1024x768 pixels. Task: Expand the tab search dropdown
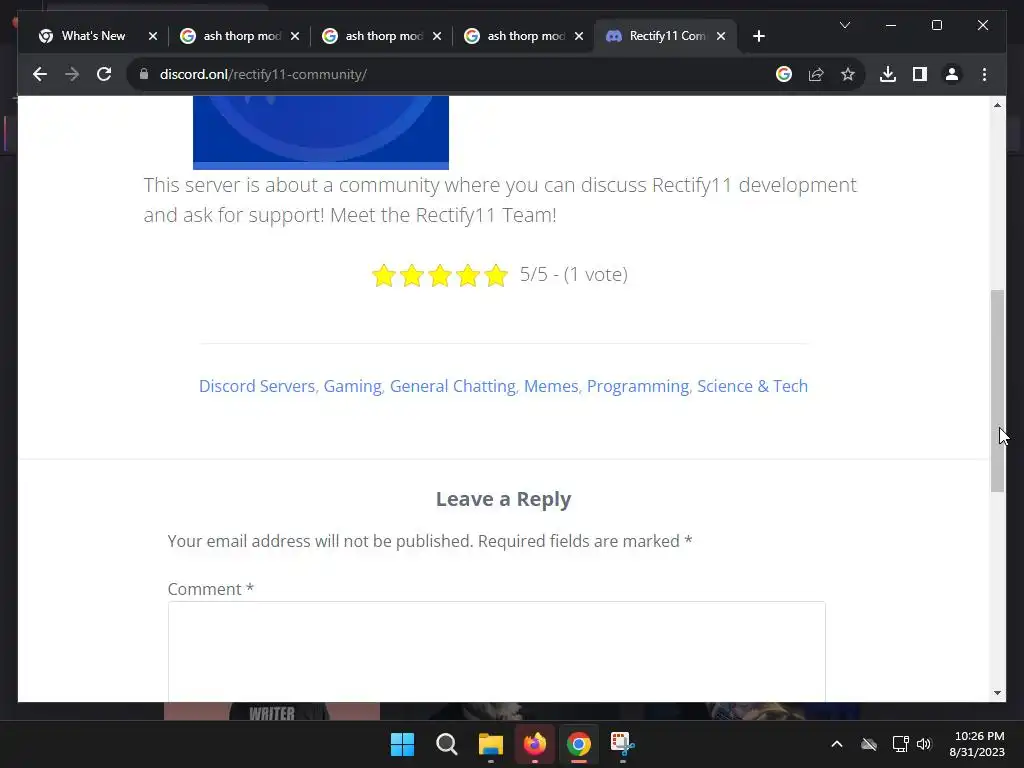tap(844, 25)
